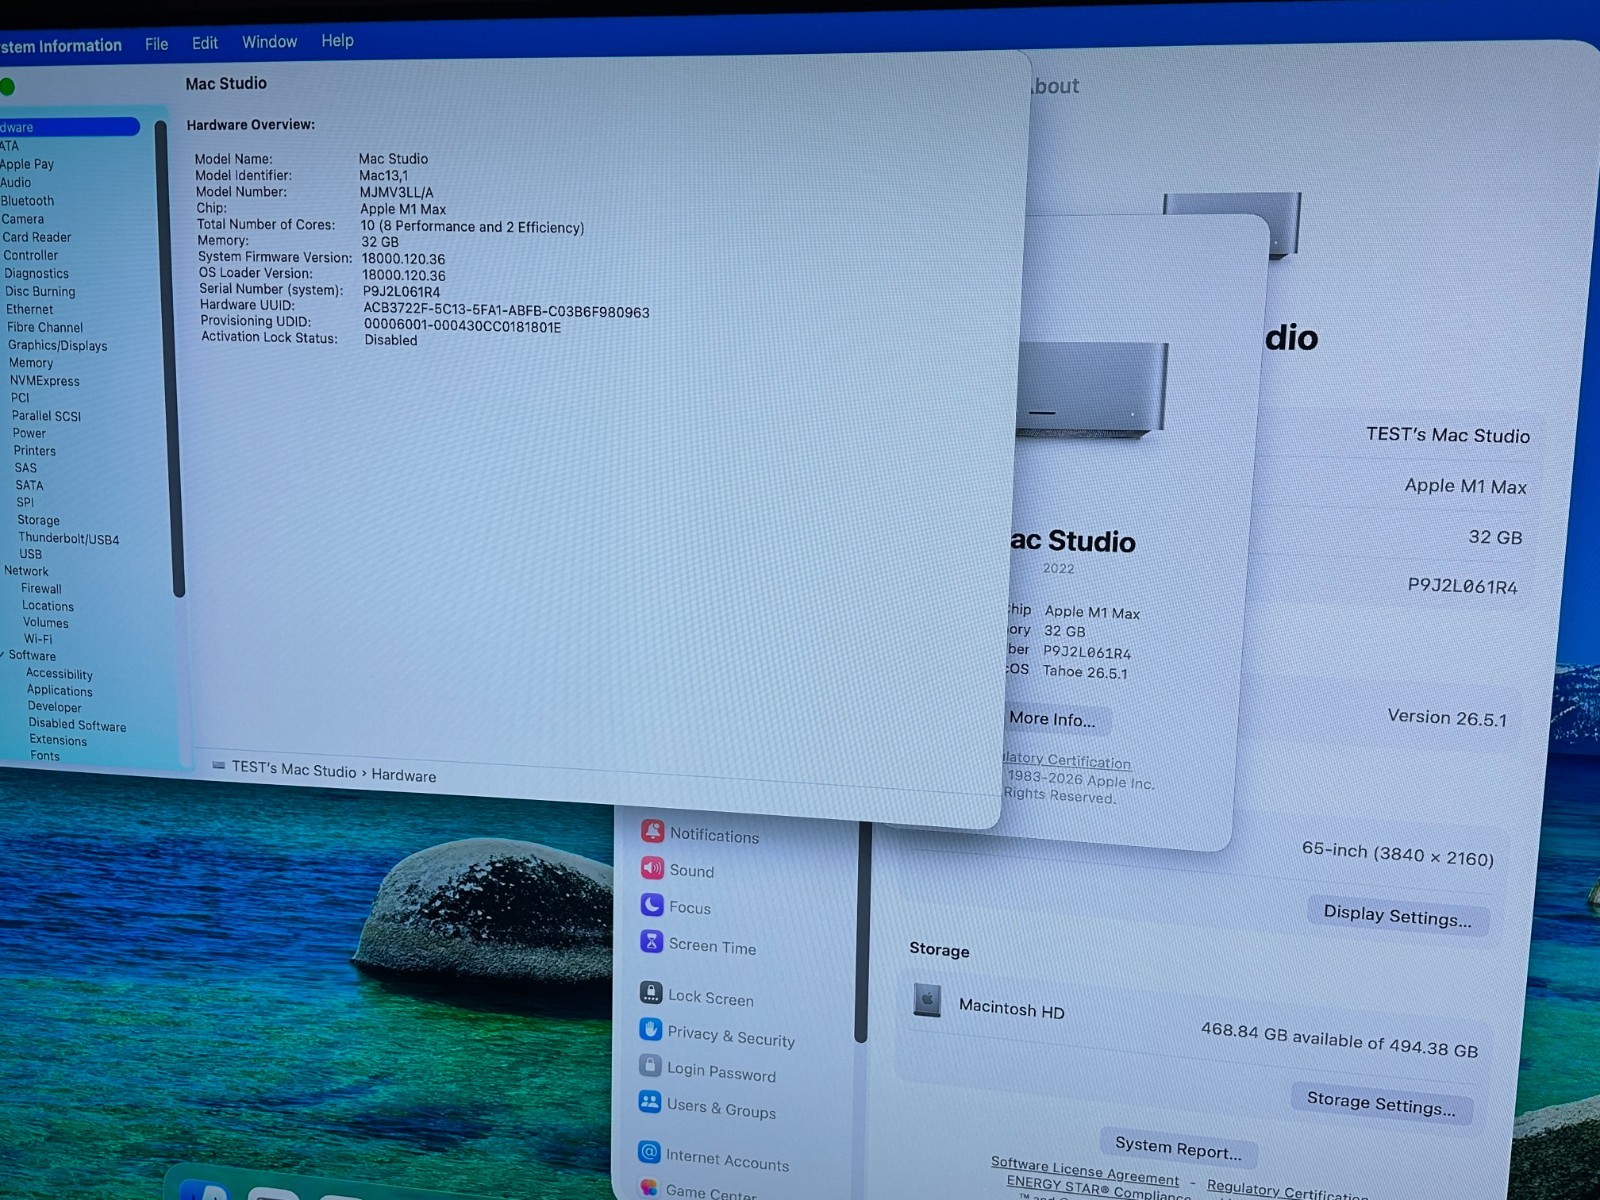Click serial number value P9J2L061R4 in overview
The image size is (1600, 1200).
click(401, 292)
